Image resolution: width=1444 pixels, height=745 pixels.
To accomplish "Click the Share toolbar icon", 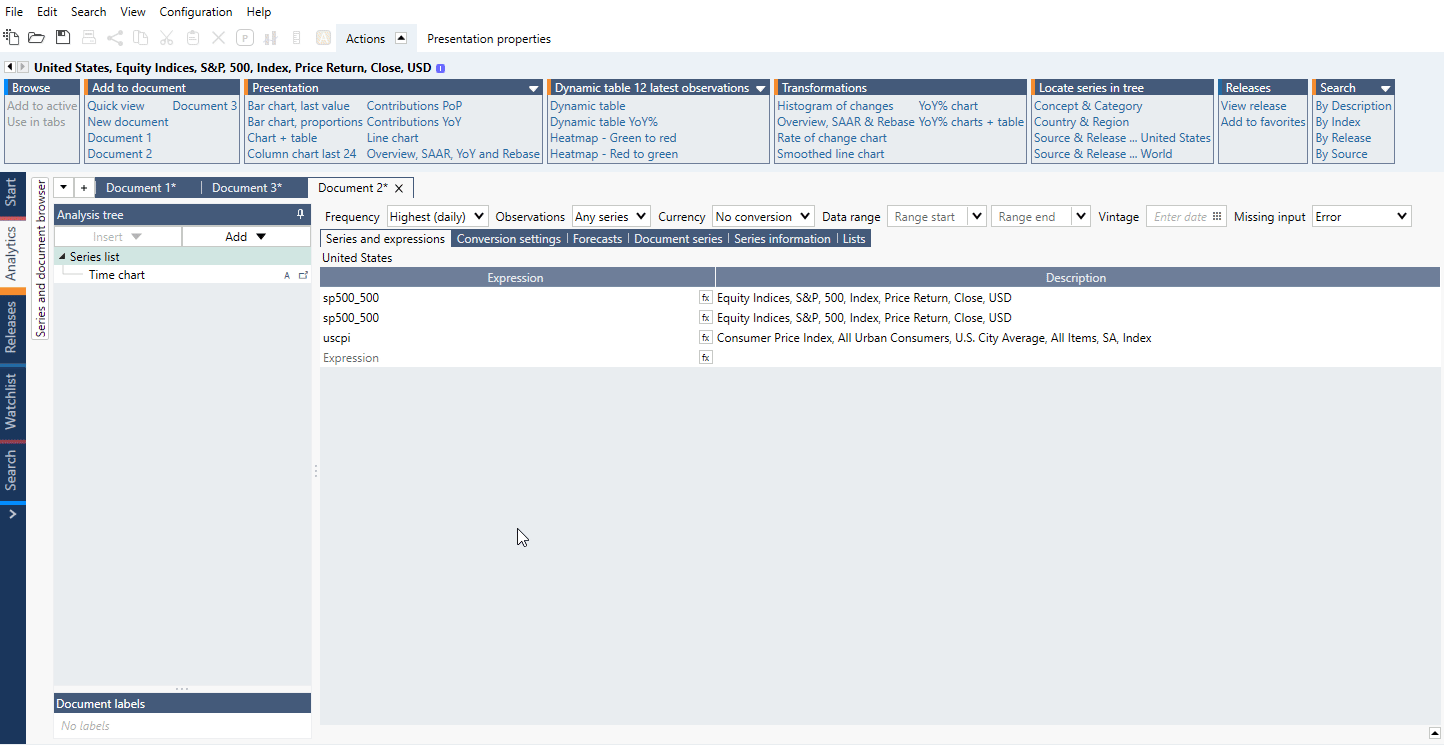I will tap(115, 38).
